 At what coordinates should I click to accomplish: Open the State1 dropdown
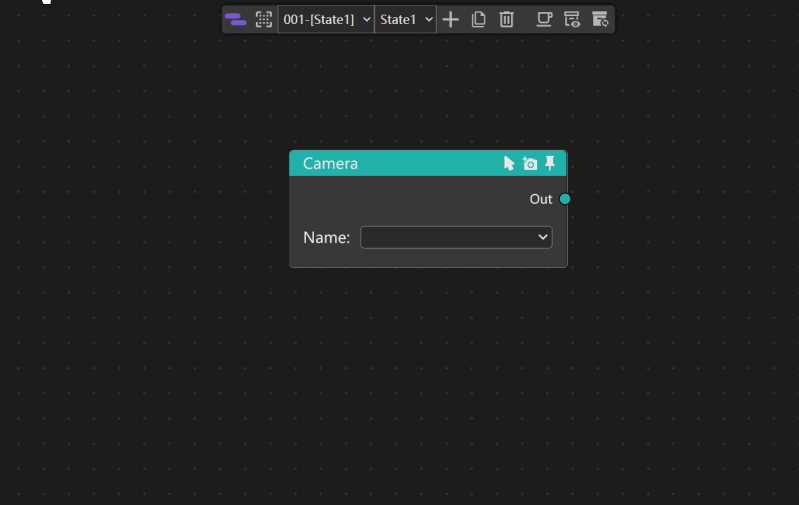[x=406, y=19]
